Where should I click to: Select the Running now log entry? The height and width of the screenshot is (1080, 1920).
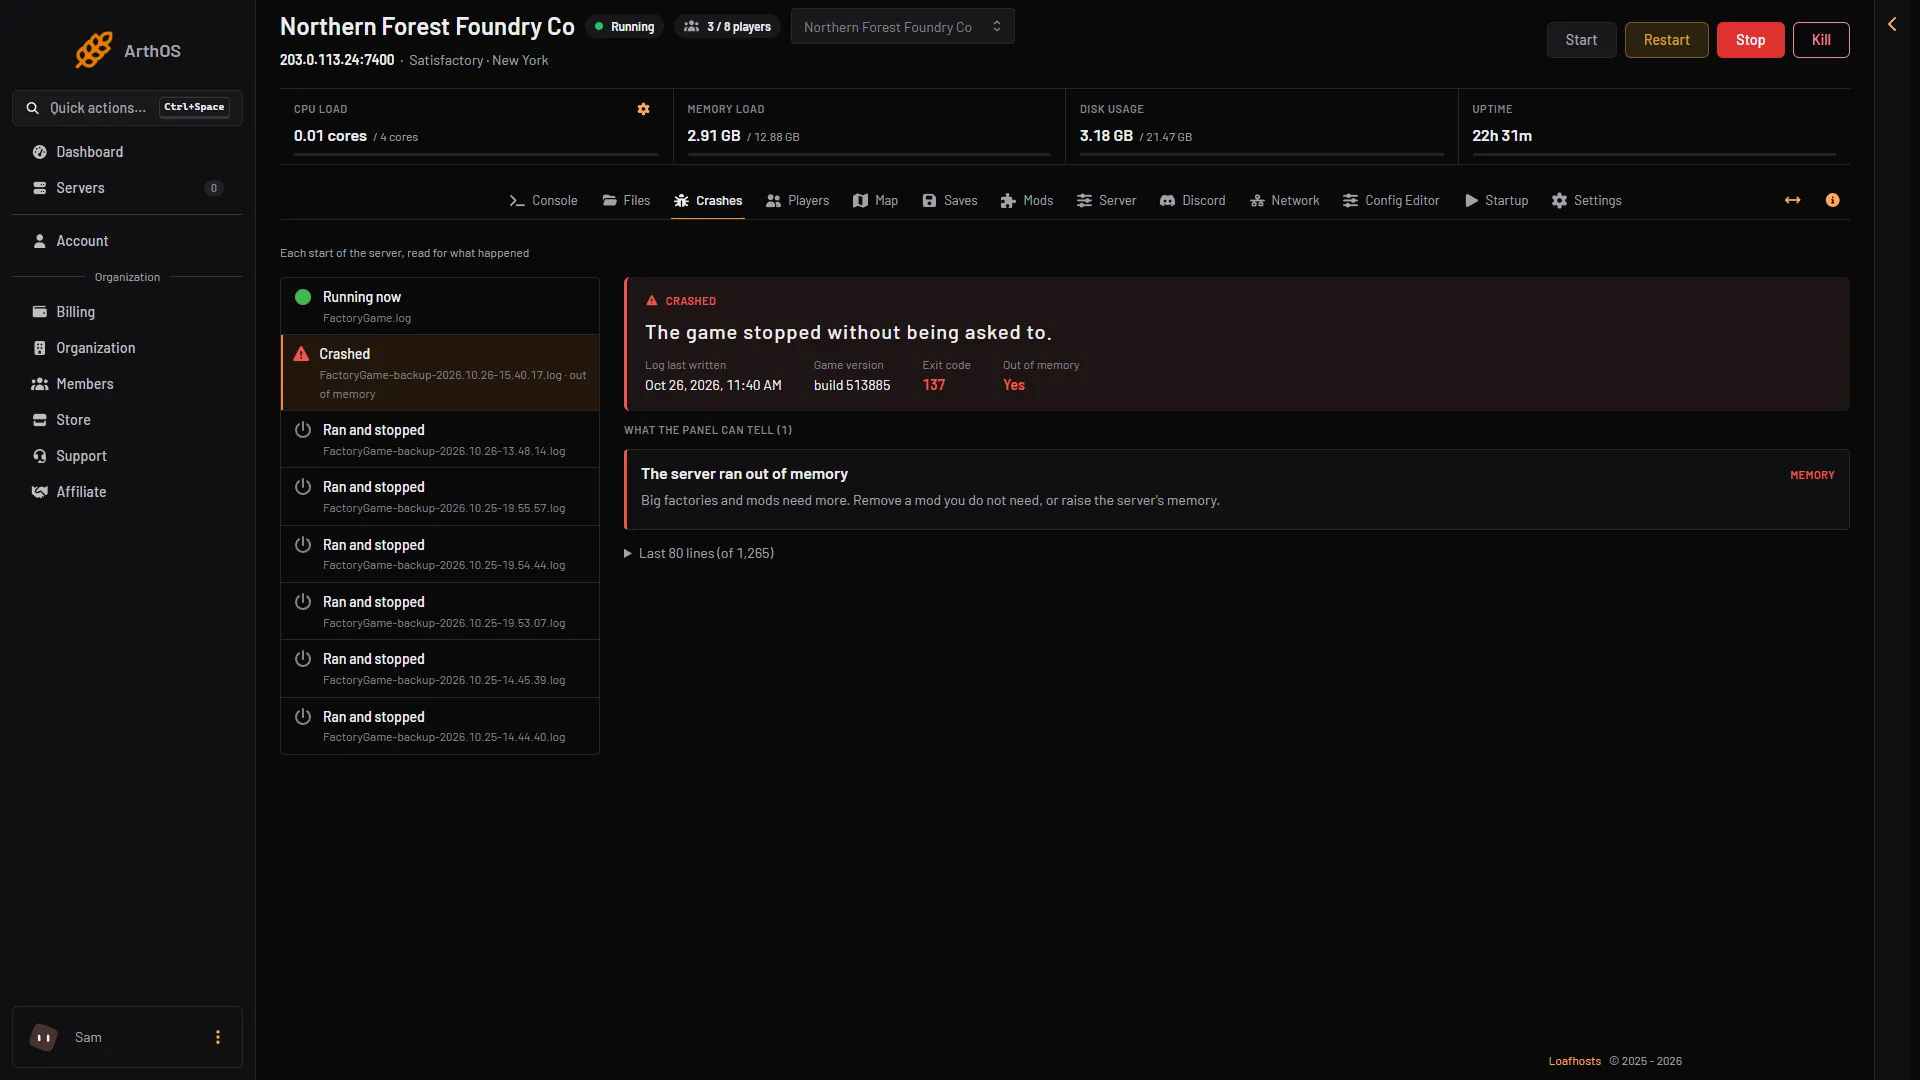point(440,306)
